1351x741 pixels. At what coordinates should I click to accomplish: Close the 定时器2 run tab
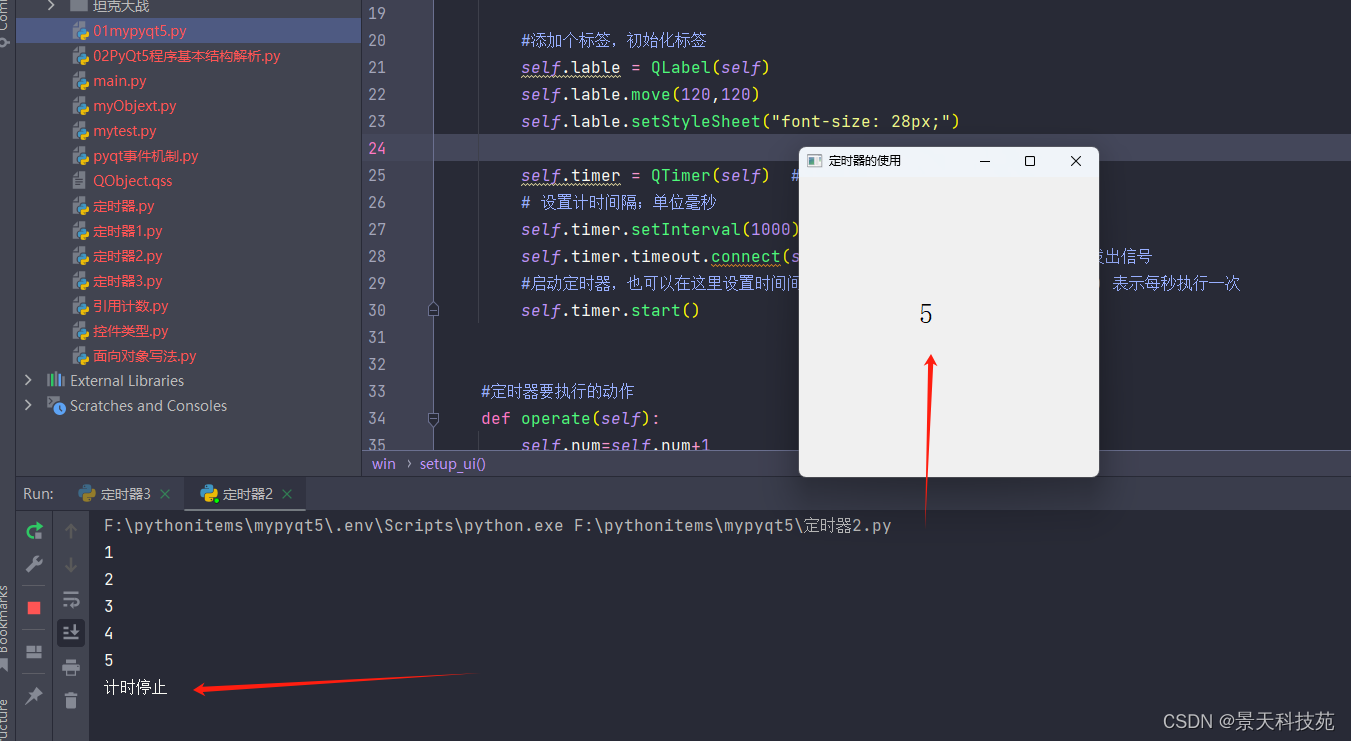click(287, 494)
